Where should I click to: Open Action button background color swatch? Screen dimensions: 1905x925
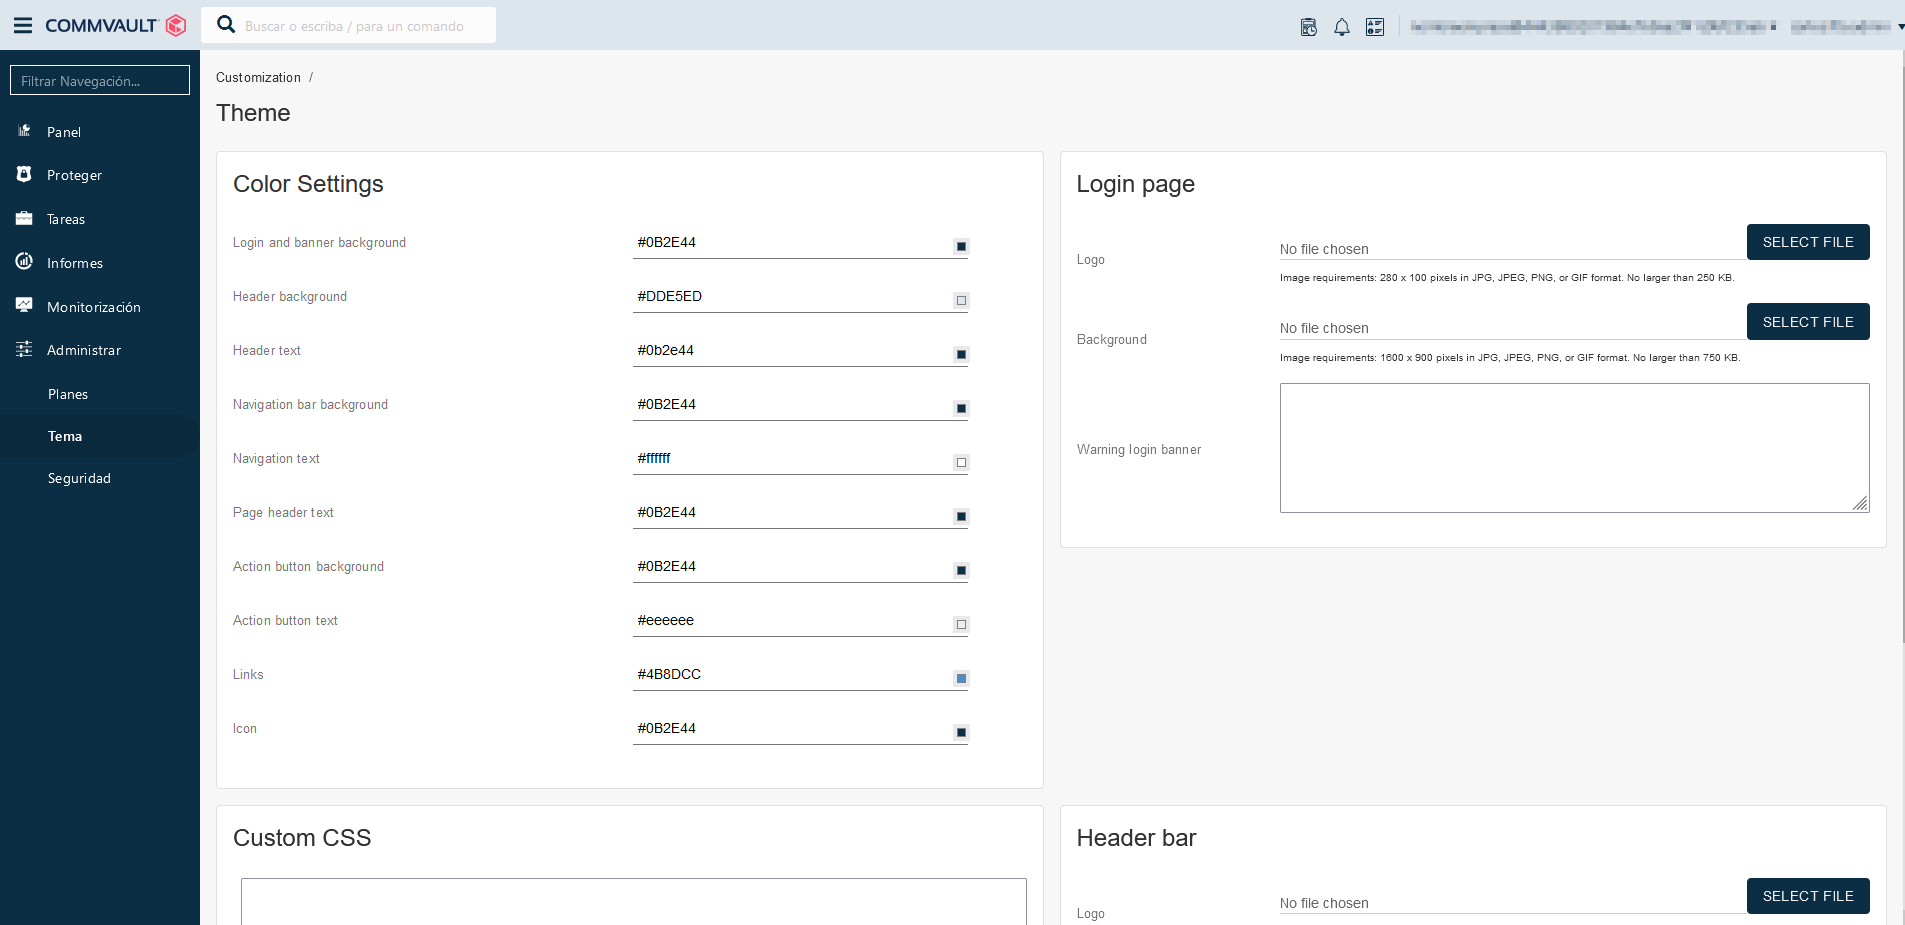(x=961, y=570)
